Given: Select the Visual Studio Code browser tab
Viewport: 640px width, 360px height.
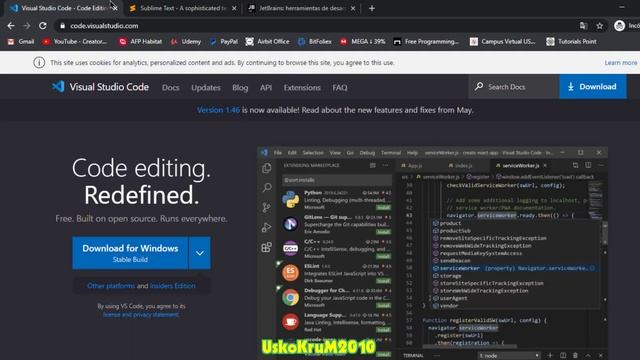Looking at the screenshot, I should [x=64, y=8].
